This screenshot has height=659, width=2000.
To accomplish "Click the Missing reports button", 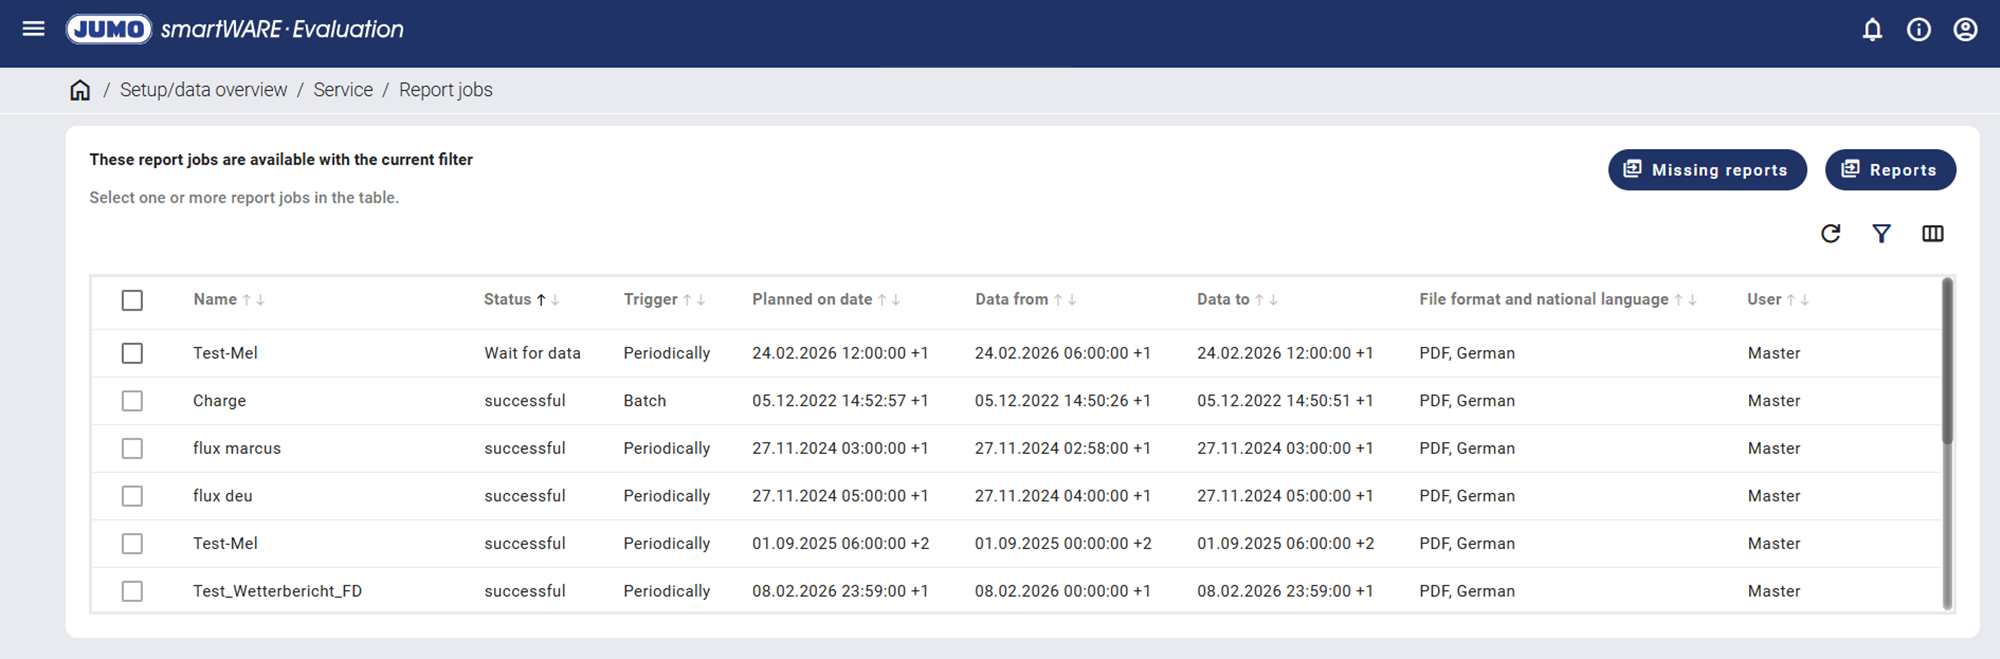I will pyautogui.click(x=1706, y=170).
